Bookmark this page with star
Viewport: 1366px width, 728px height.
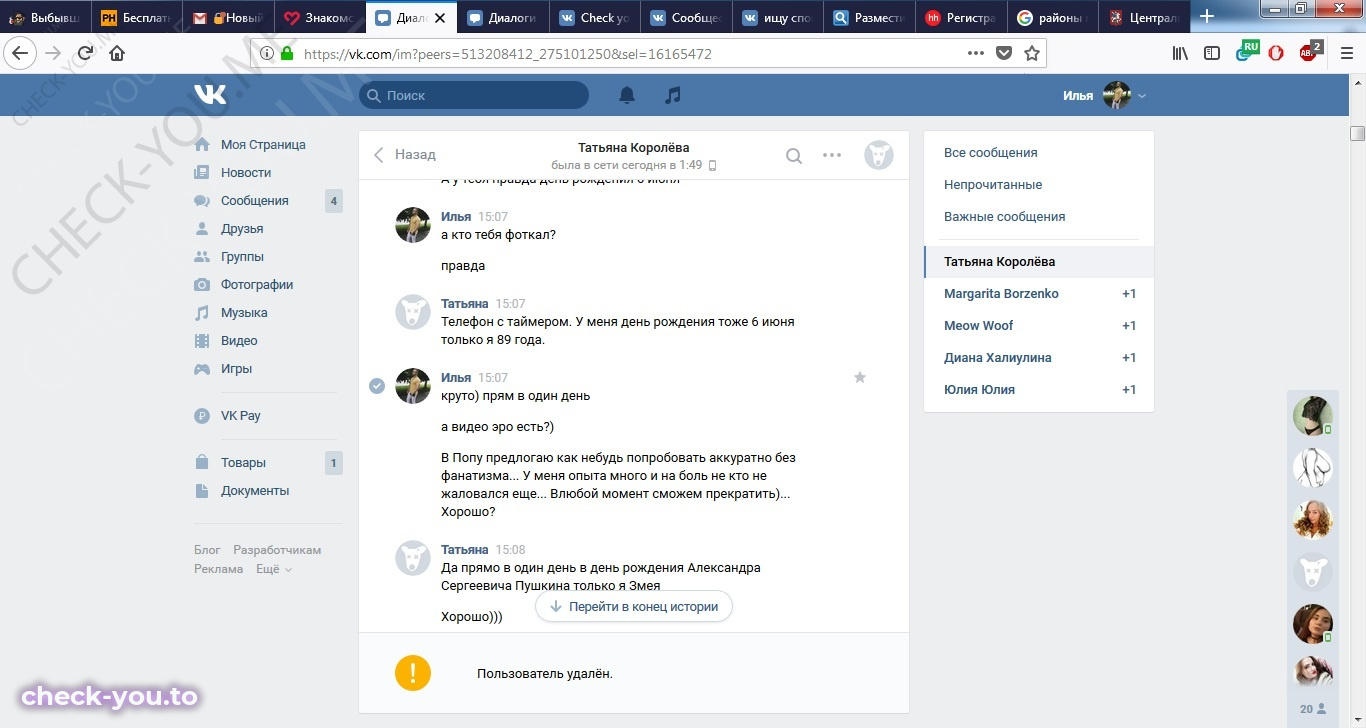(1032, 53)
